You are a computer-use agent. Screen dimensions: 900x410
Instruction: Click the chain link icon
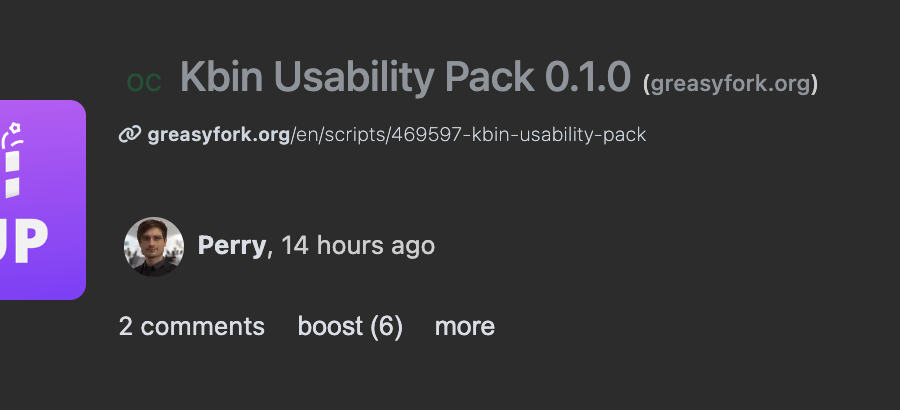(129, 134)
